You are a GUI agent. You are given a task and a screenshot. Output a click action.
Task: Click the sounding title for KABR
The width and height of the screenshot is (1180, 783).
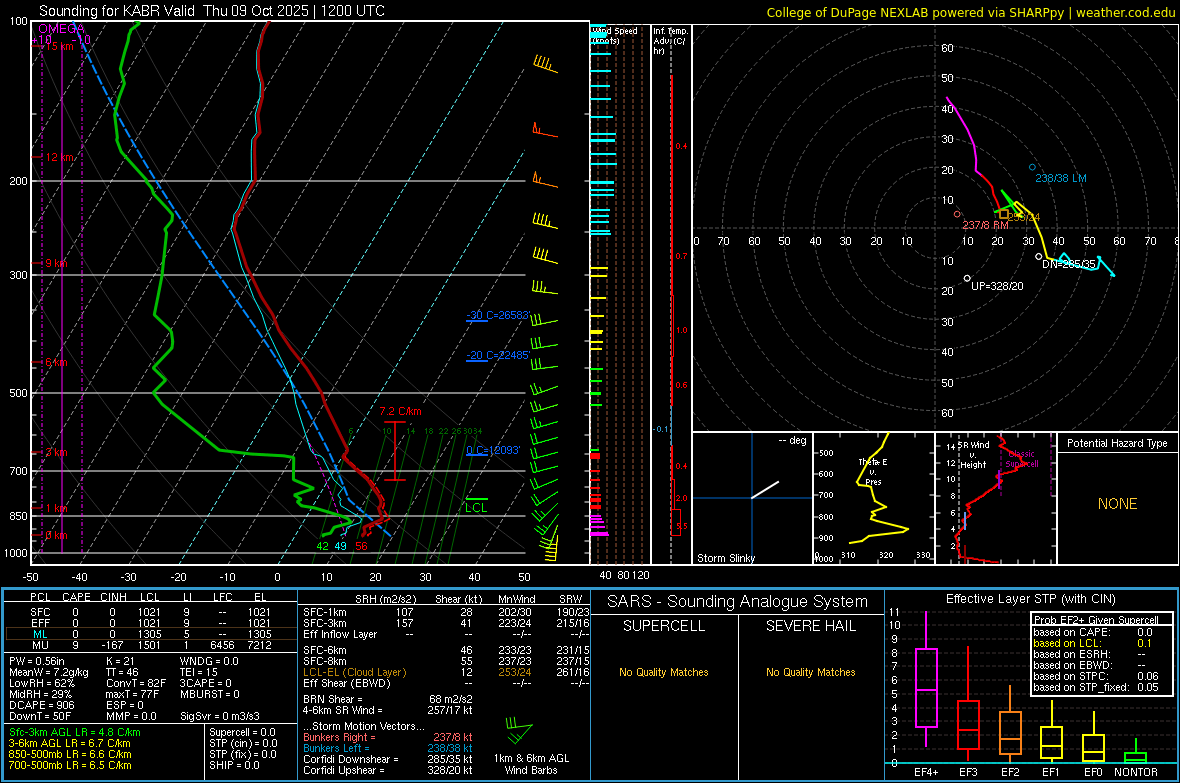211,11
